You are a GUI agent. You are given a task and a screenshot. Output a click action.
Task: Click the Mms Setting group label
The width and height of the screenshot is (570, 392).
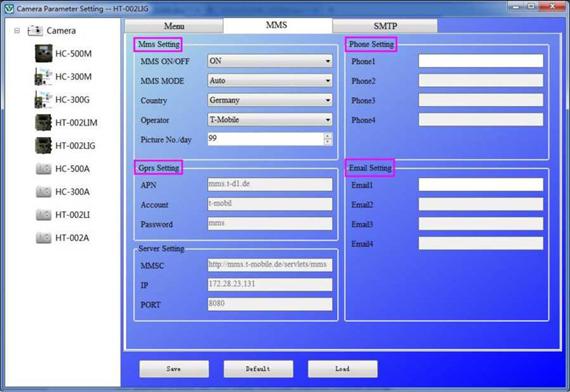coord(158,44)
